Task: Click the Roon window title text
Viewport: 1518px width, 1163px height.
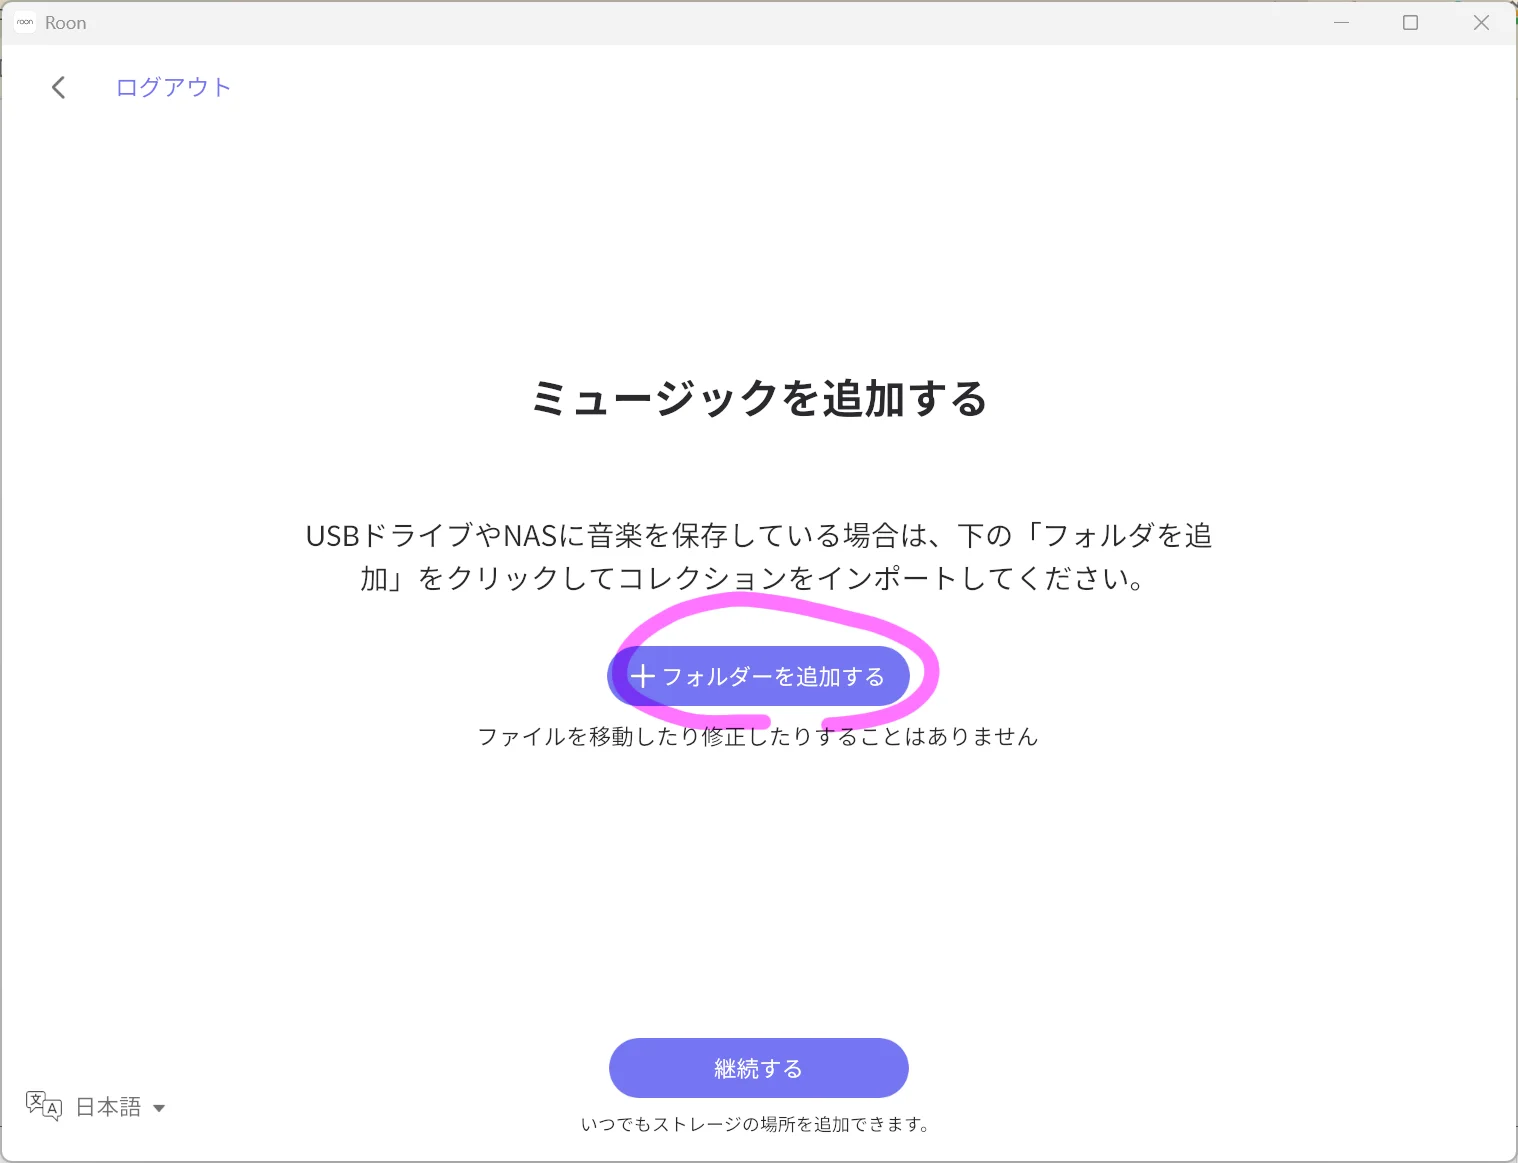Action: click(x=66, y=23)
